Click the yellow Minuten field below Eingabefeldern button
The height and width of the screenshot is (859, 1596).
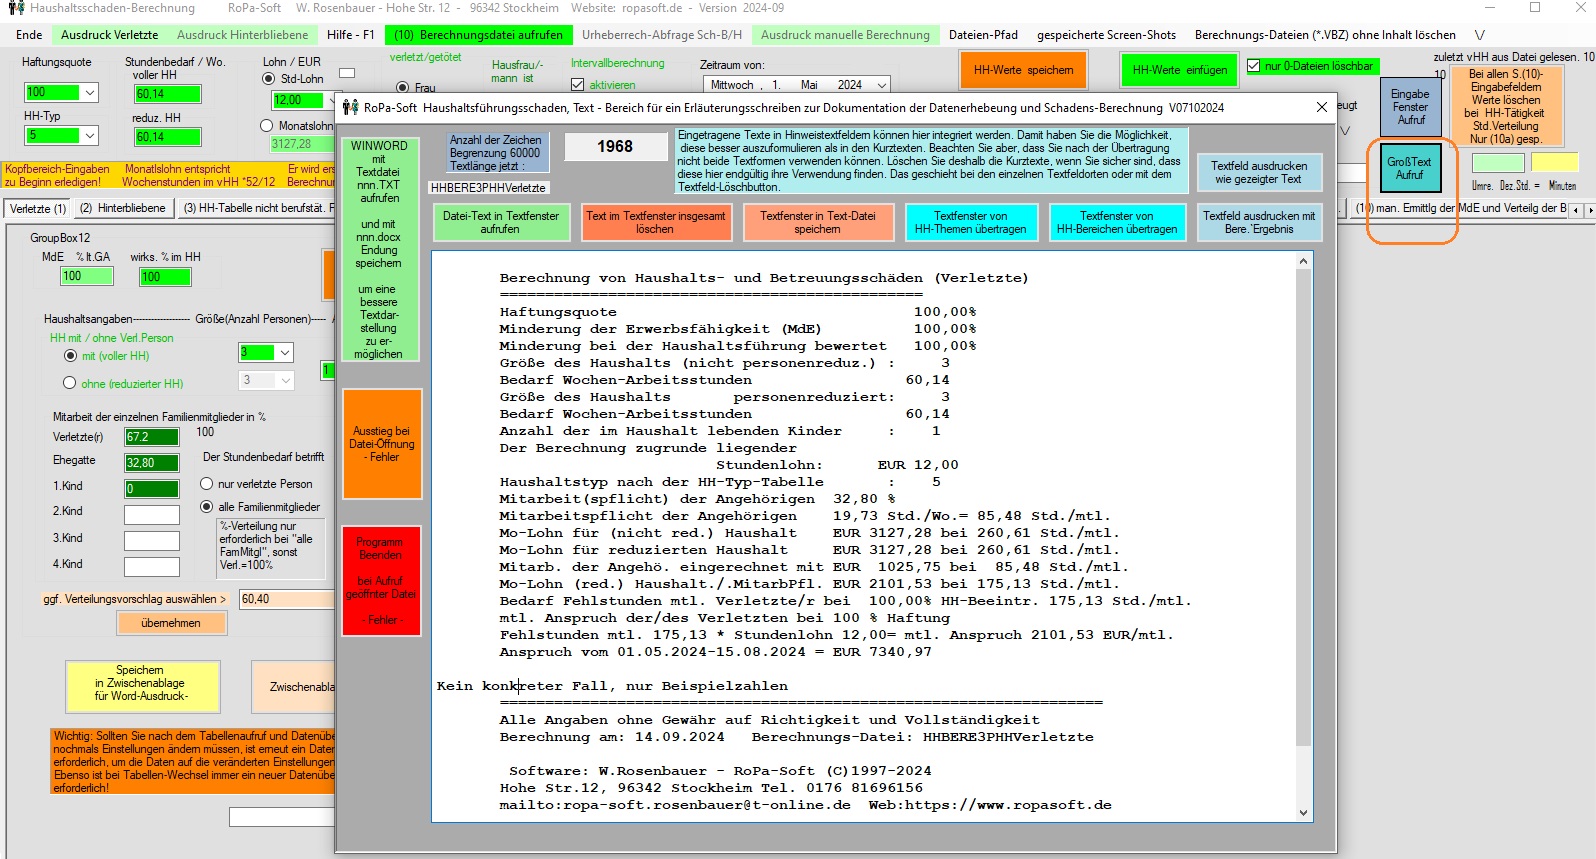[1554, 163]
